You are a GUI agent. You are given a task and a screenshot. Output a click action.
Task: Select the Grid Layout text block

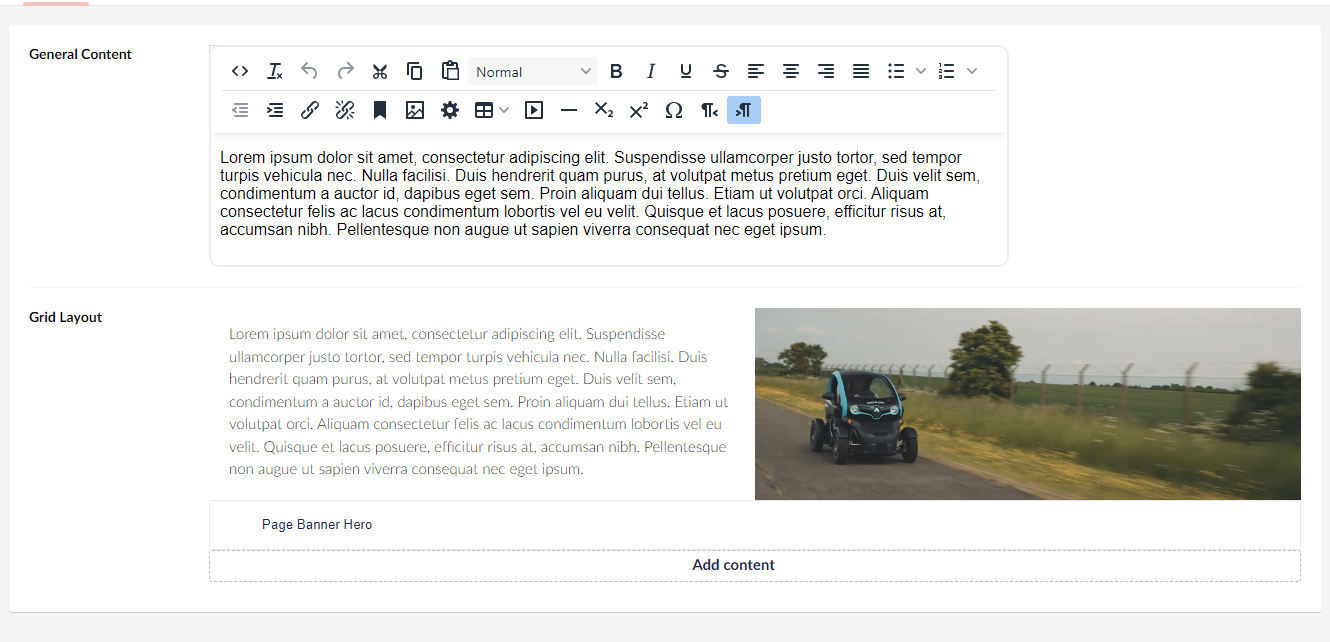(x=480, y=402)
